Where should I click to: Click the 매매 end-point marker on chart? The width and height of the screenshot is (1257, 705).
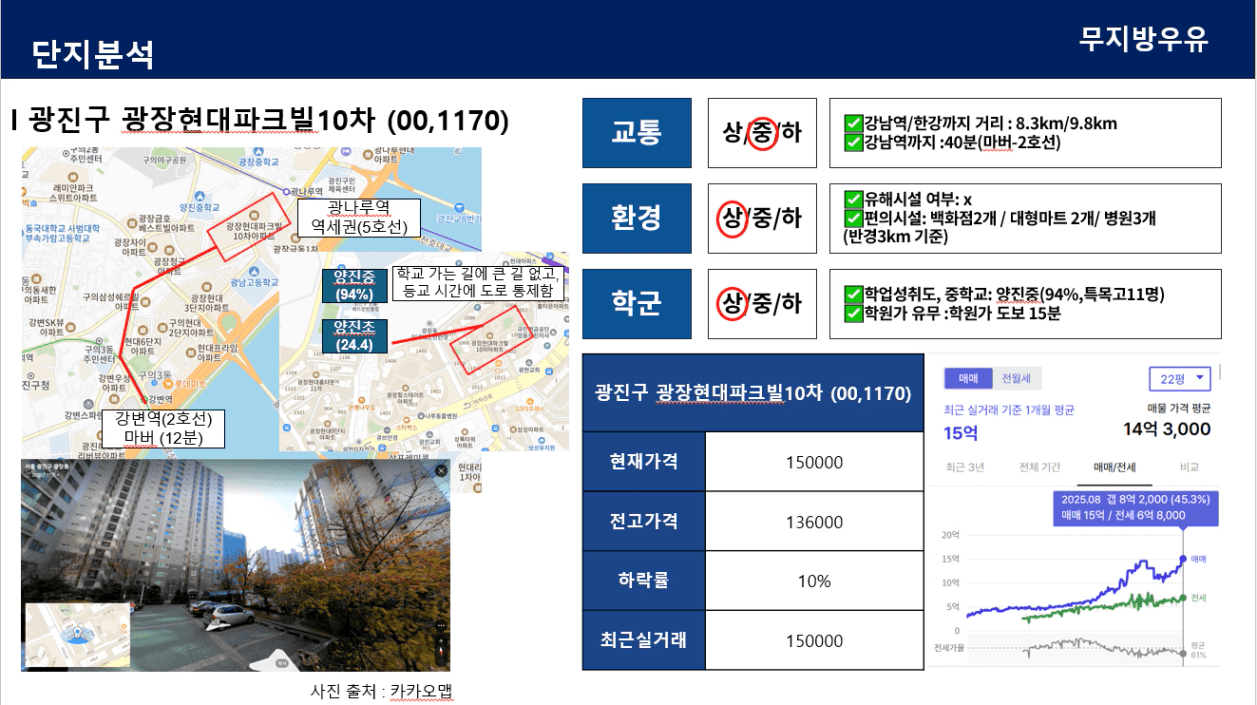(x=1183, y=559)
